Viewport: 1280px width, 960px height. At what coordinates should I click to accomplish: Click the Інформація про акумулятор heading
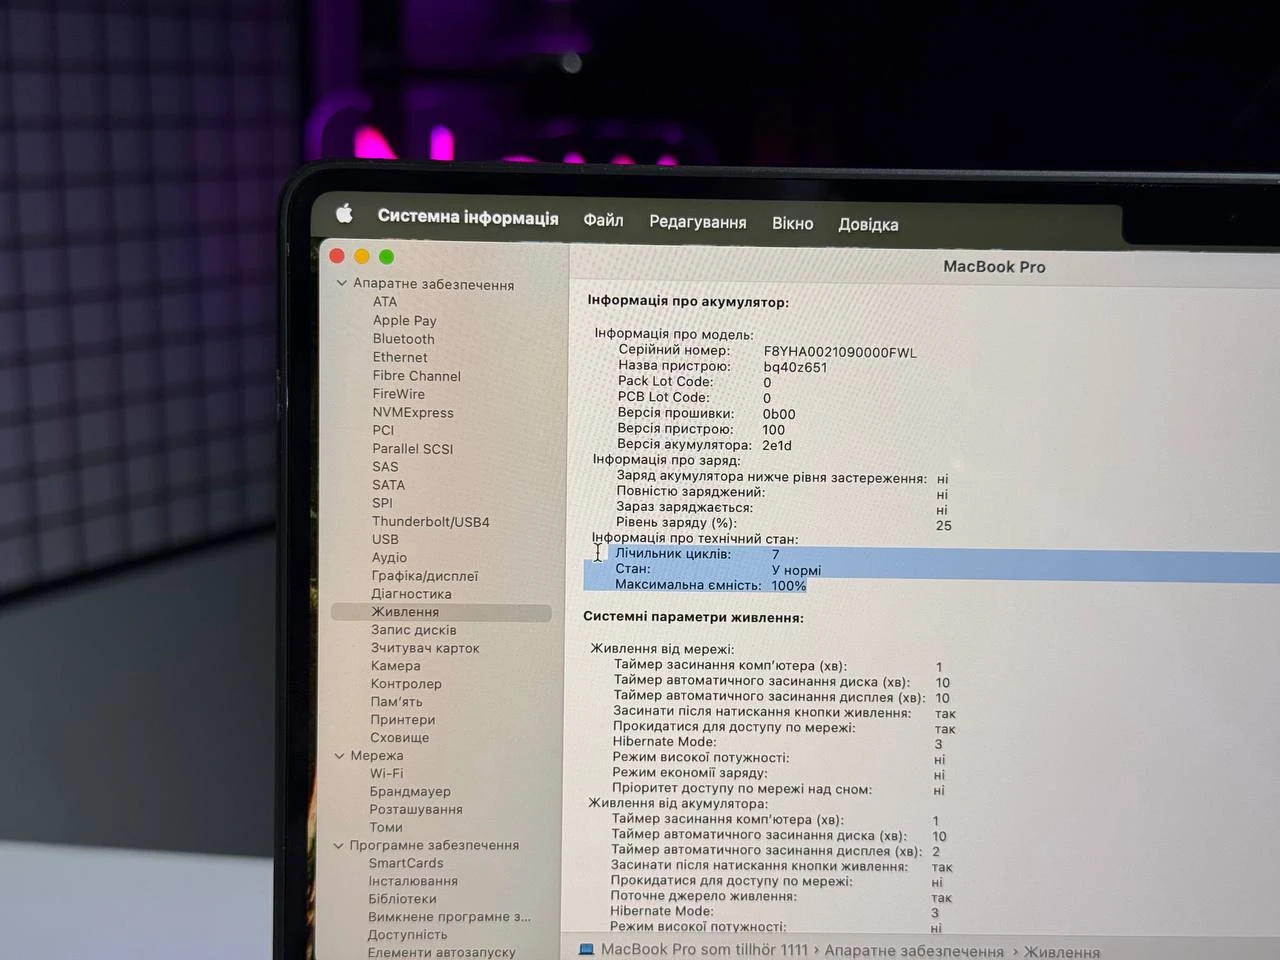point(688,301)
